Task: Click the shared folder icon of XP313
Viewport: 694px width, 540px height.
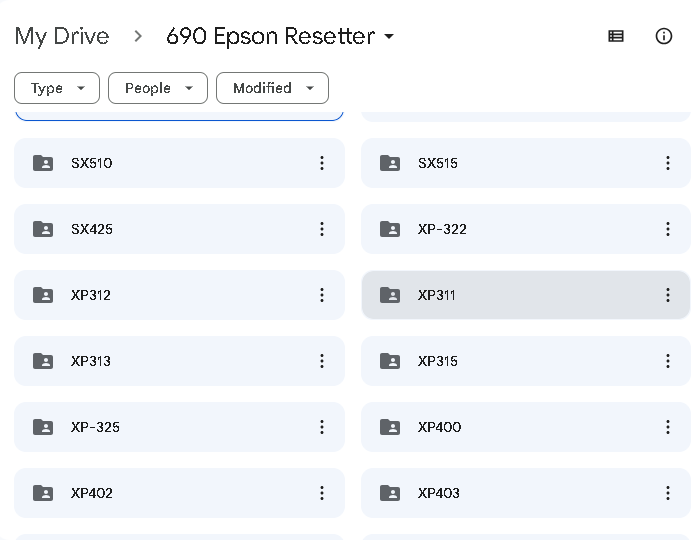Action: (x=43, y=361)
